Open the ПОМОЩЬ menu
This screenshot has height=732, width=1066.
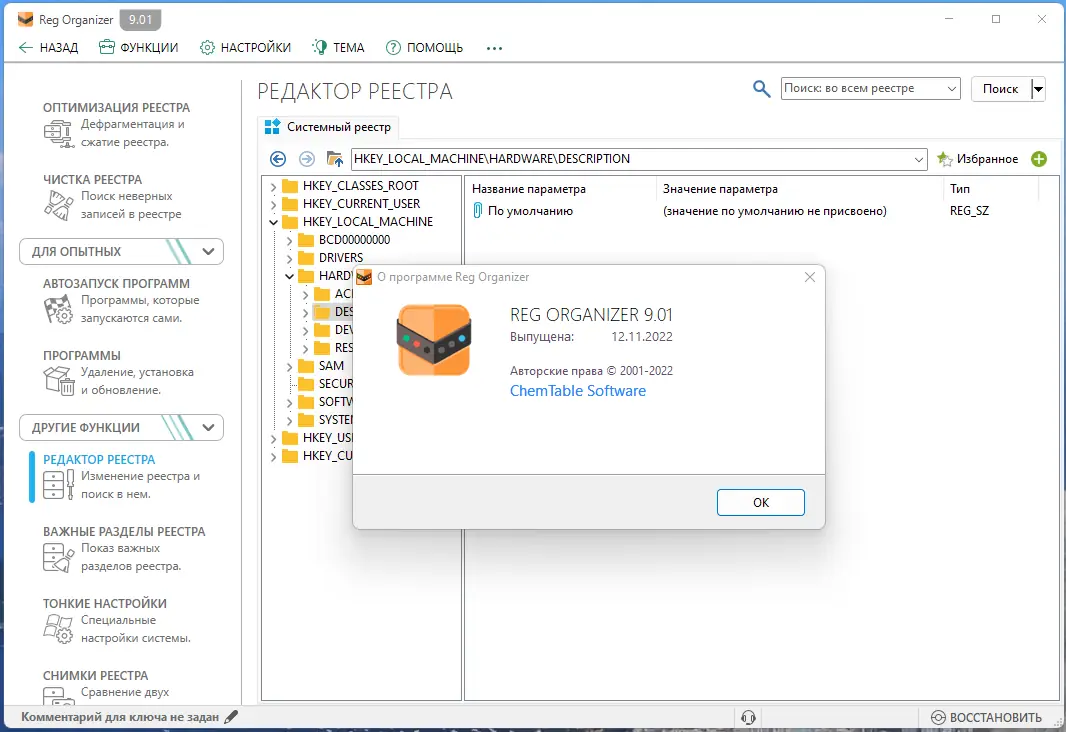click(x=424, y=48)
